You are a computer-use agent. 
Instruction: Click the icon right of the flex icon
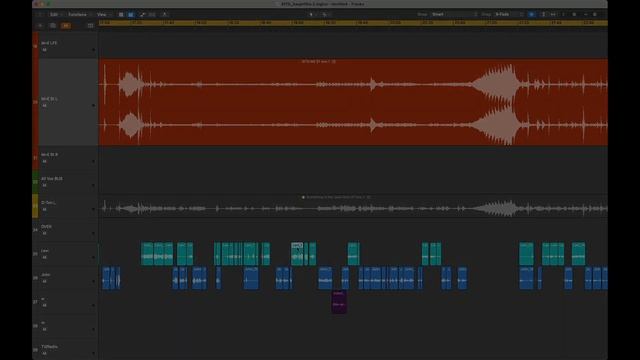click(152, 14)
